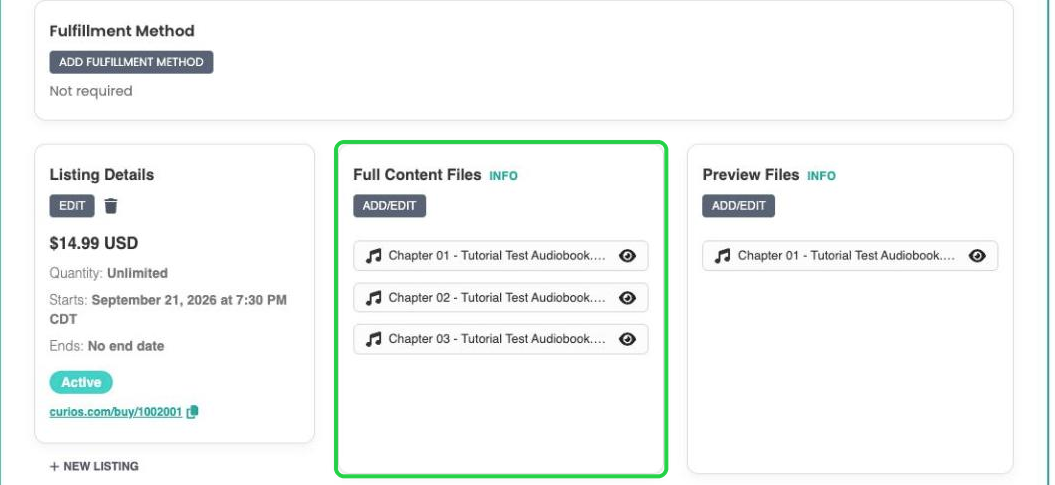Click music note icon of Chapter 03

click(x=373, y=339)
